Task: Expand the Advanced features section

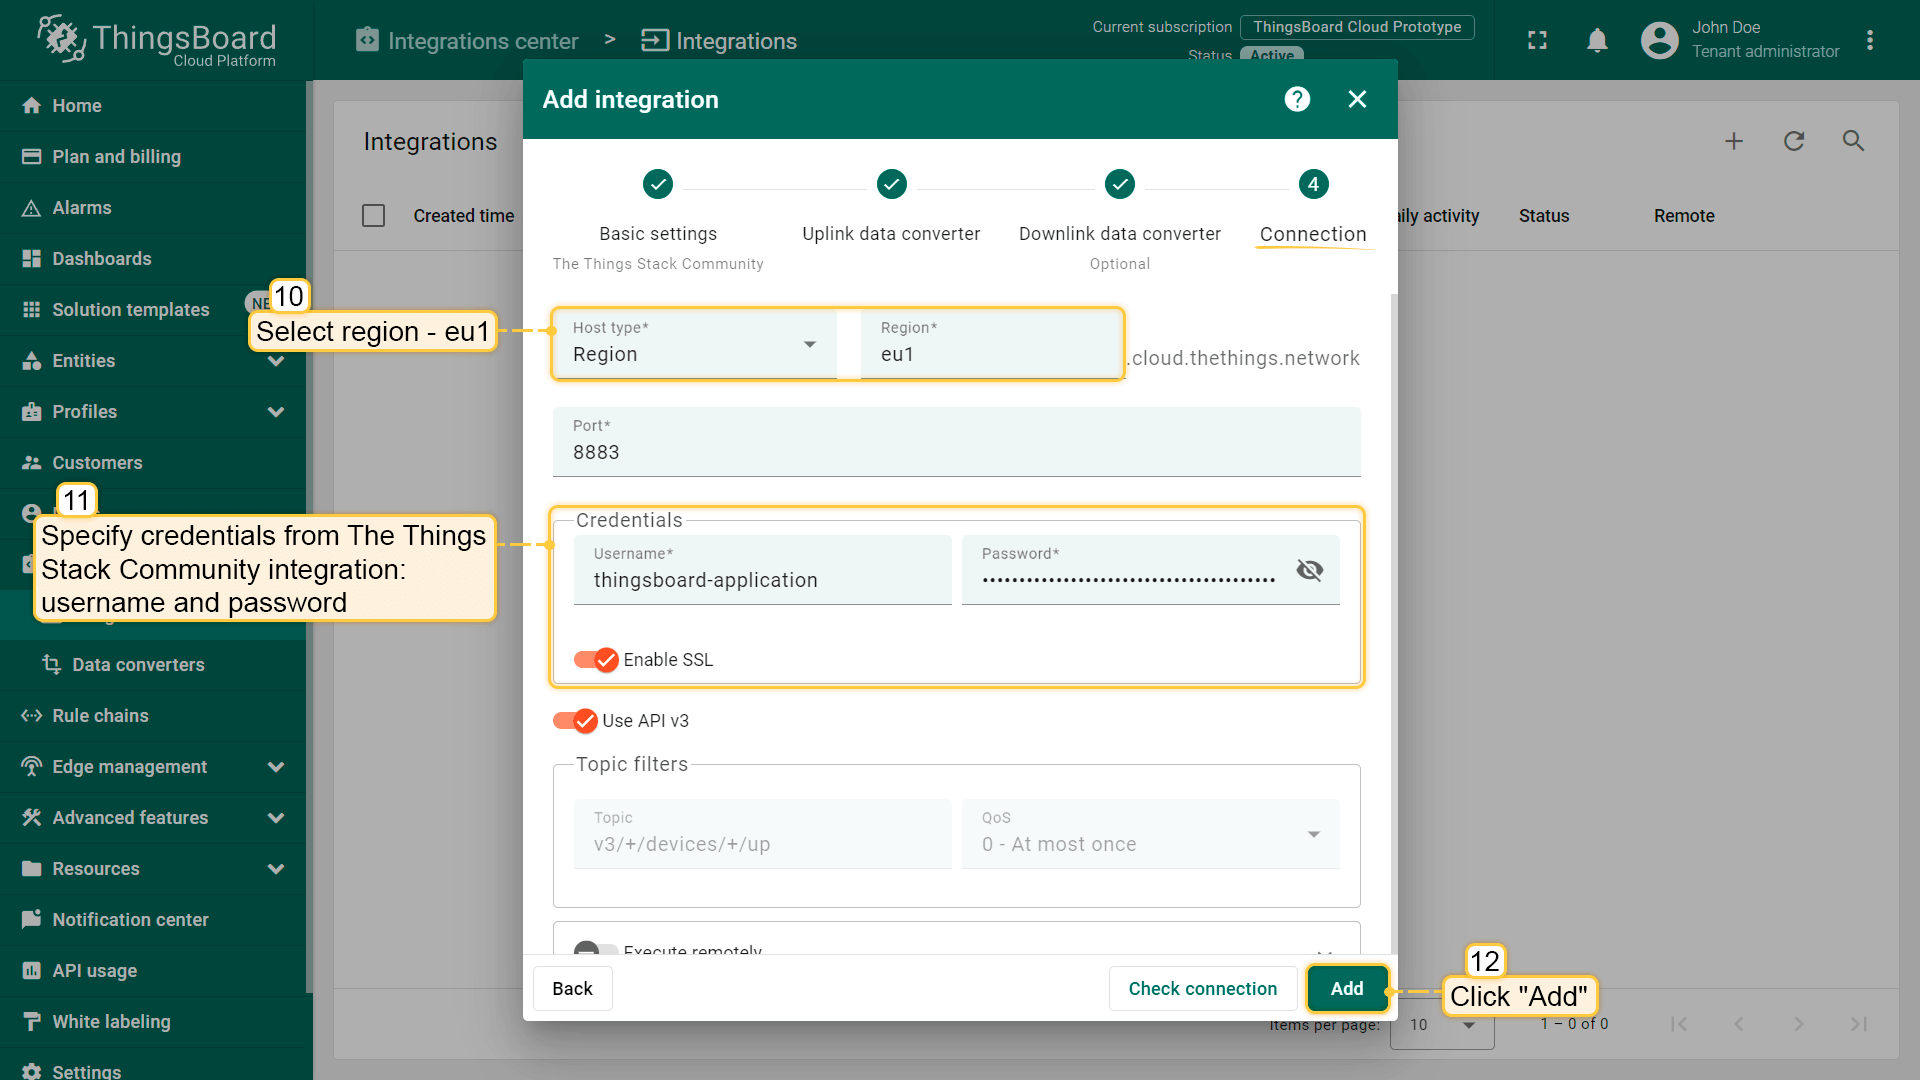Action: 276,818
